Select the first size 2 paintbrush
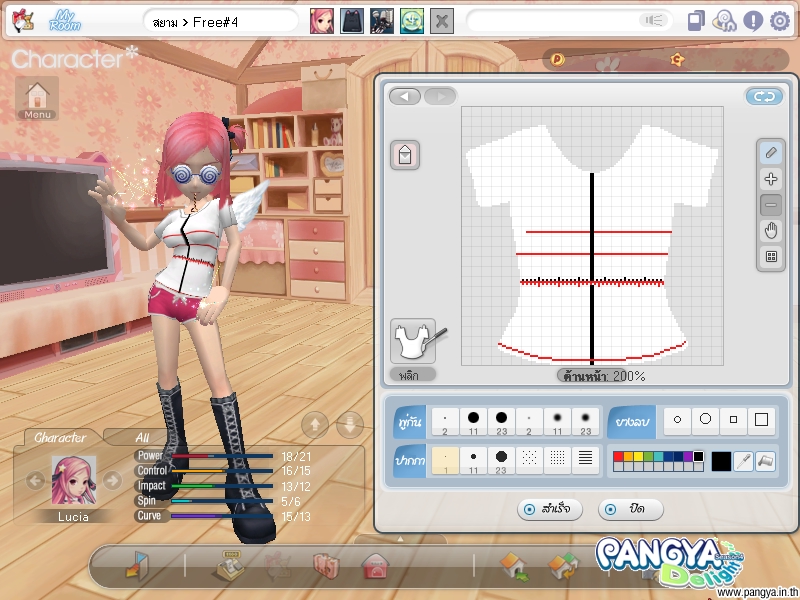Screen dimensions: 800x600 click(x=445, y=421)
